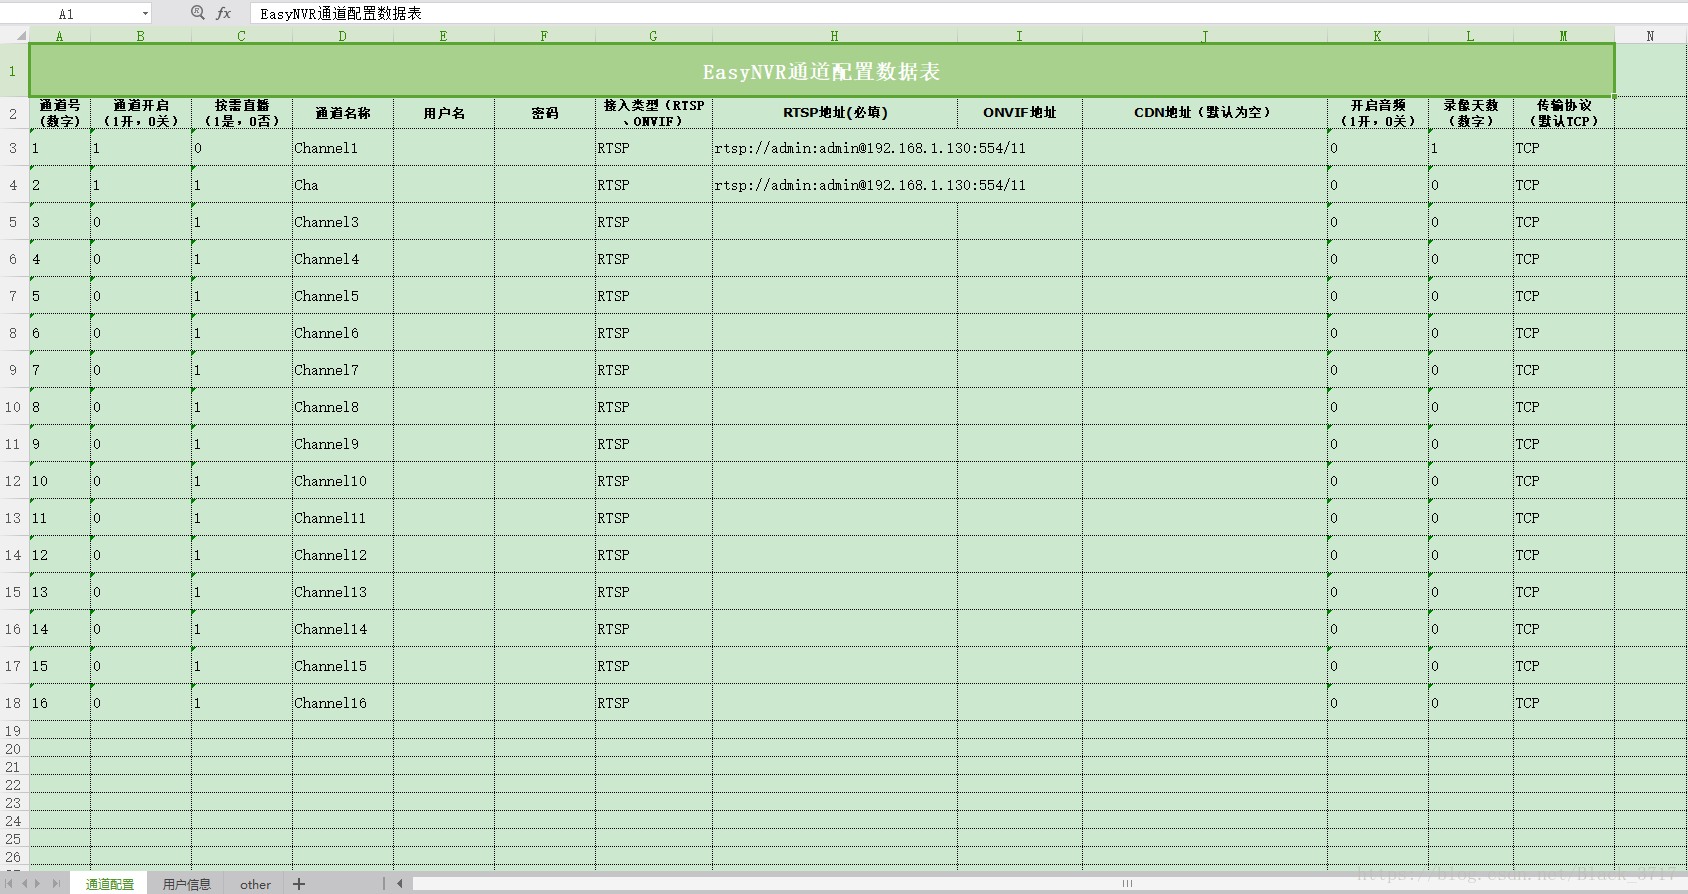The height and width of the screenshot is (894, 1688).
Task: Click the RTSP地址(必填) header cell
Action: (x=835, y=113)
